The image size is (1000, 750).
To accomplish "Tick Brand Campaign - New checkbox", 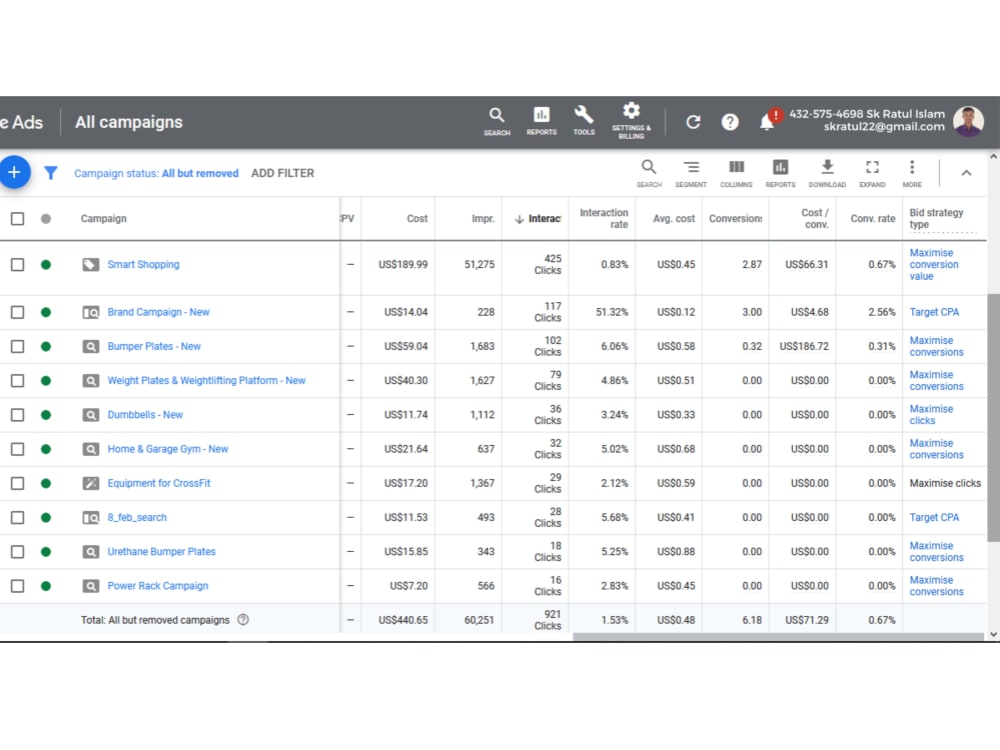I will coord(17,312).
